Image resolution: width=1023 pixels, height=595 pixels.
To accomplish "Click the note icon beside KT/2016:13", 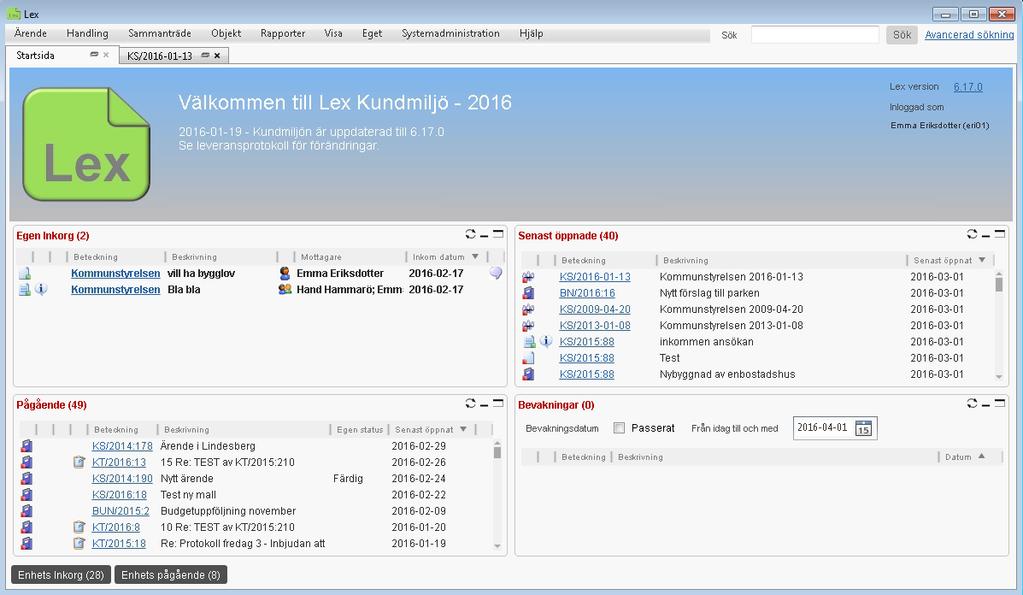I will tap(79, 462).
